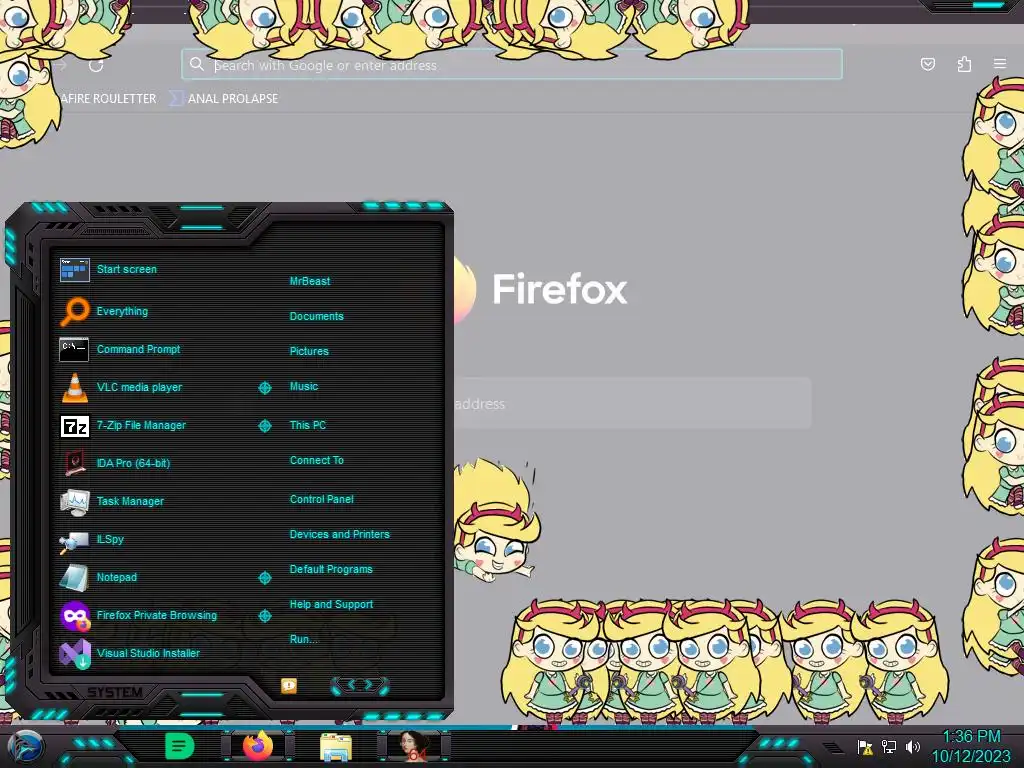Open the clock showing 1:36 PM
The width and height of the screenshot is (1024, 768).
tap(971, 746)
